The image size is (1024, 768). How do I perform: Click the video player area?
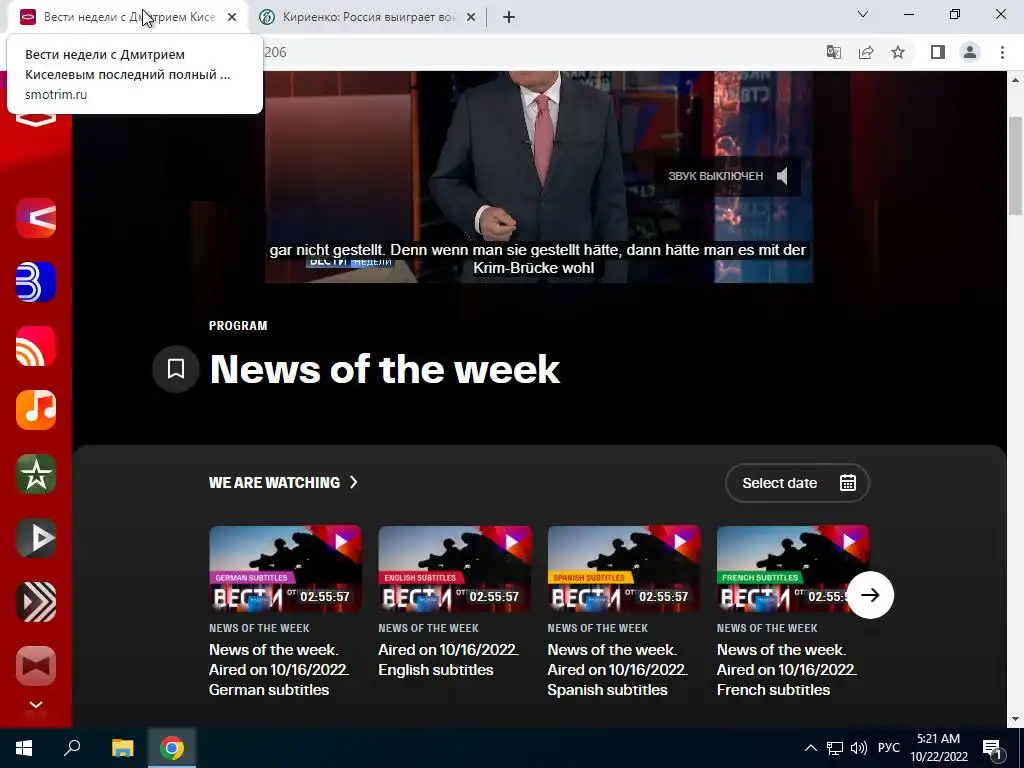539,177
